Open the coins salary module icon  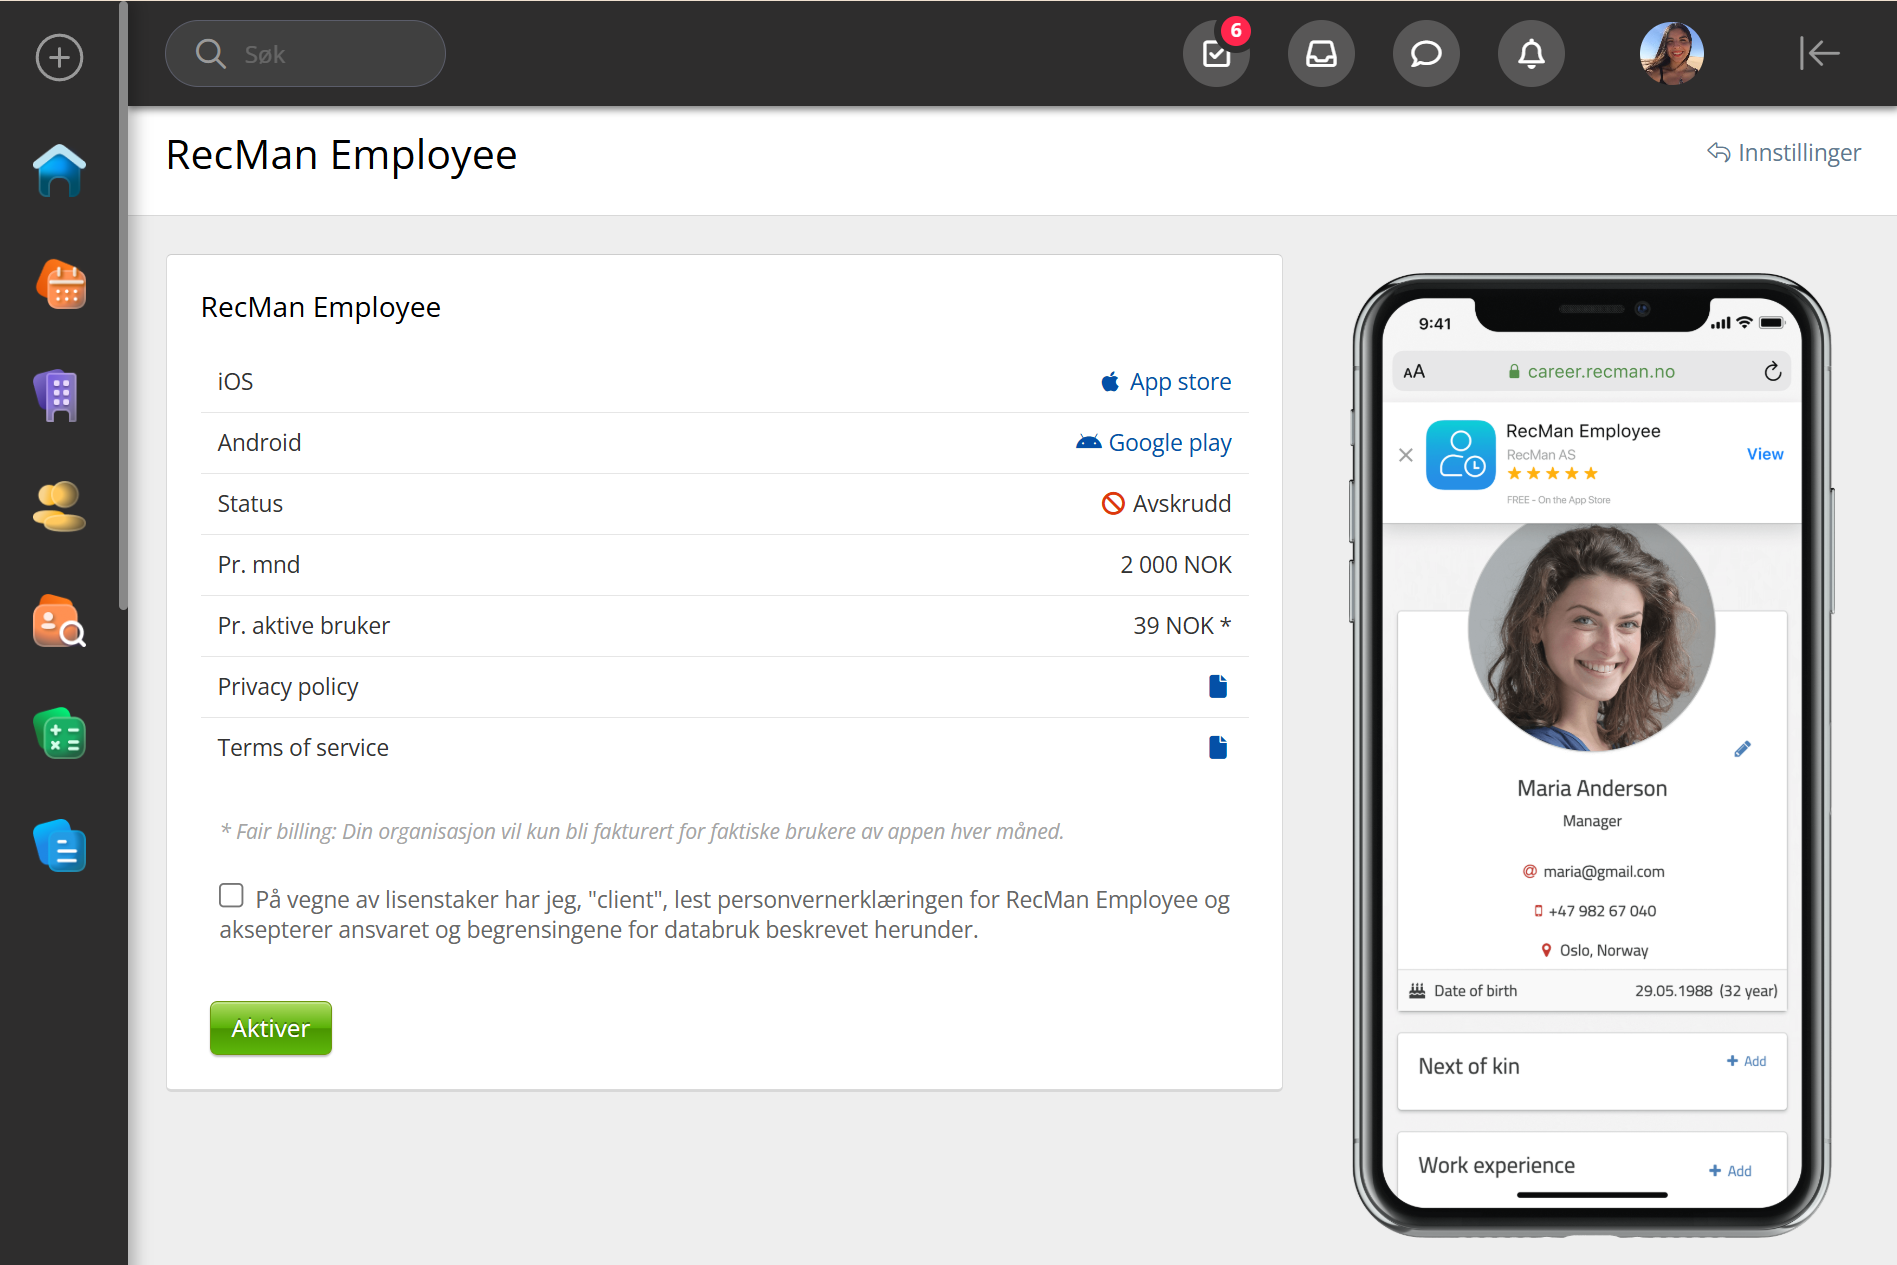[59, 507]
